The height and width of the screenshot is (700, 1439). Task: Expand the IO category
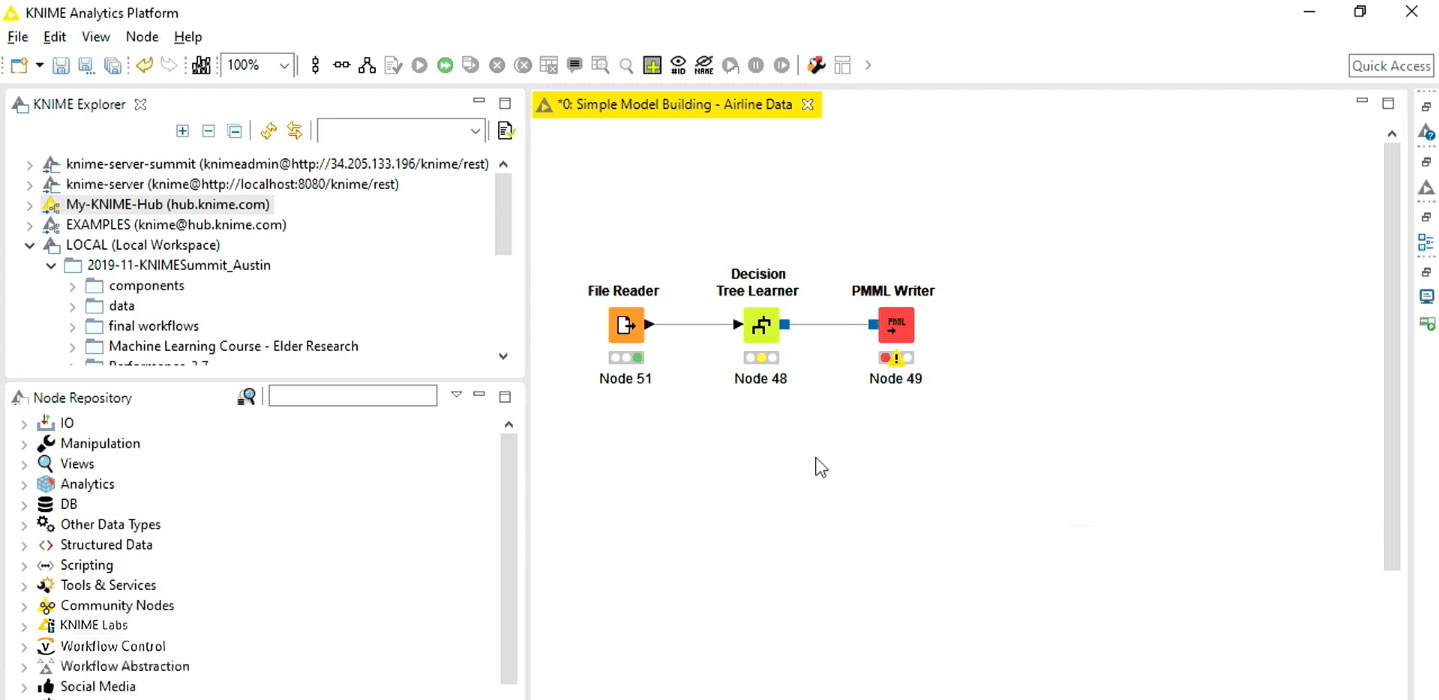(x=24, y=424)
